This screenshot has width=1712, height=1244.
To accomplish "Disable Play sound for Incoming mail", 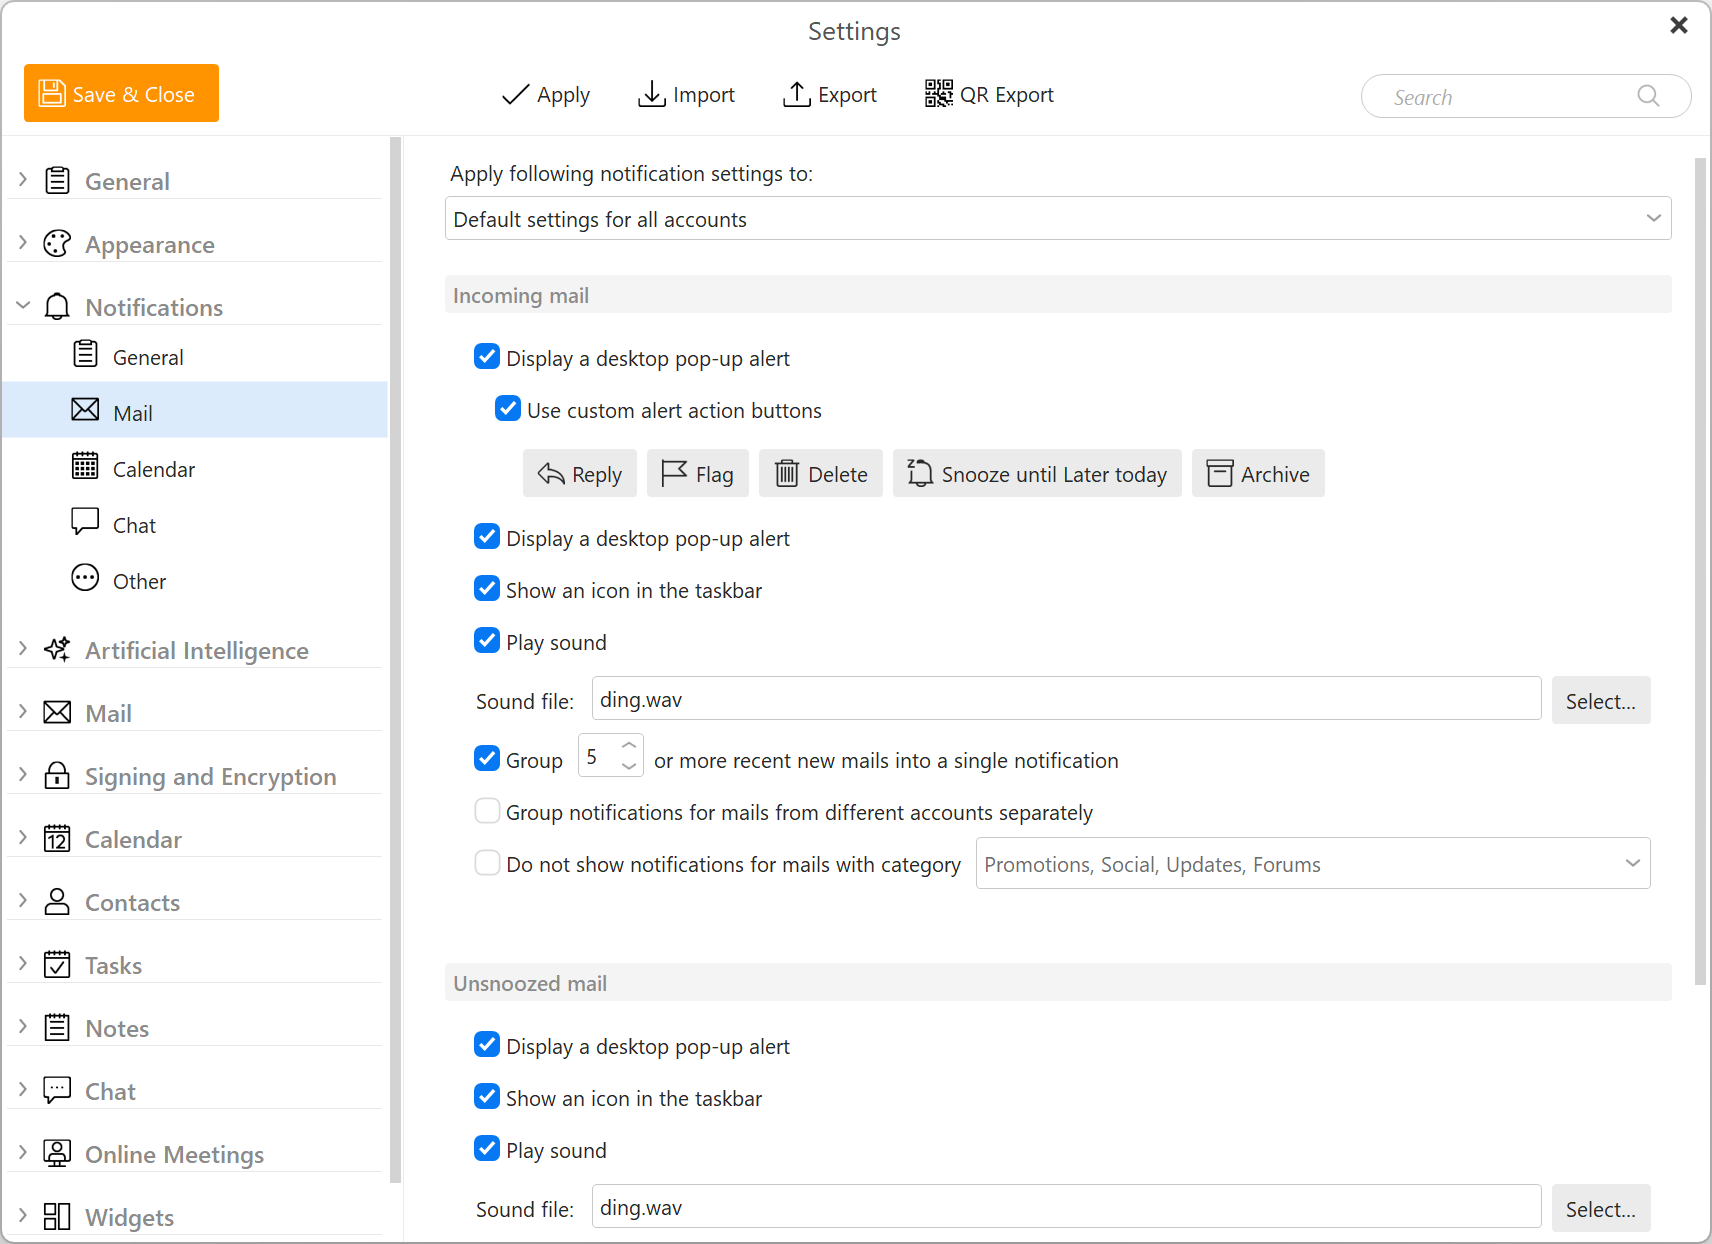I will (x=487, y=641).
